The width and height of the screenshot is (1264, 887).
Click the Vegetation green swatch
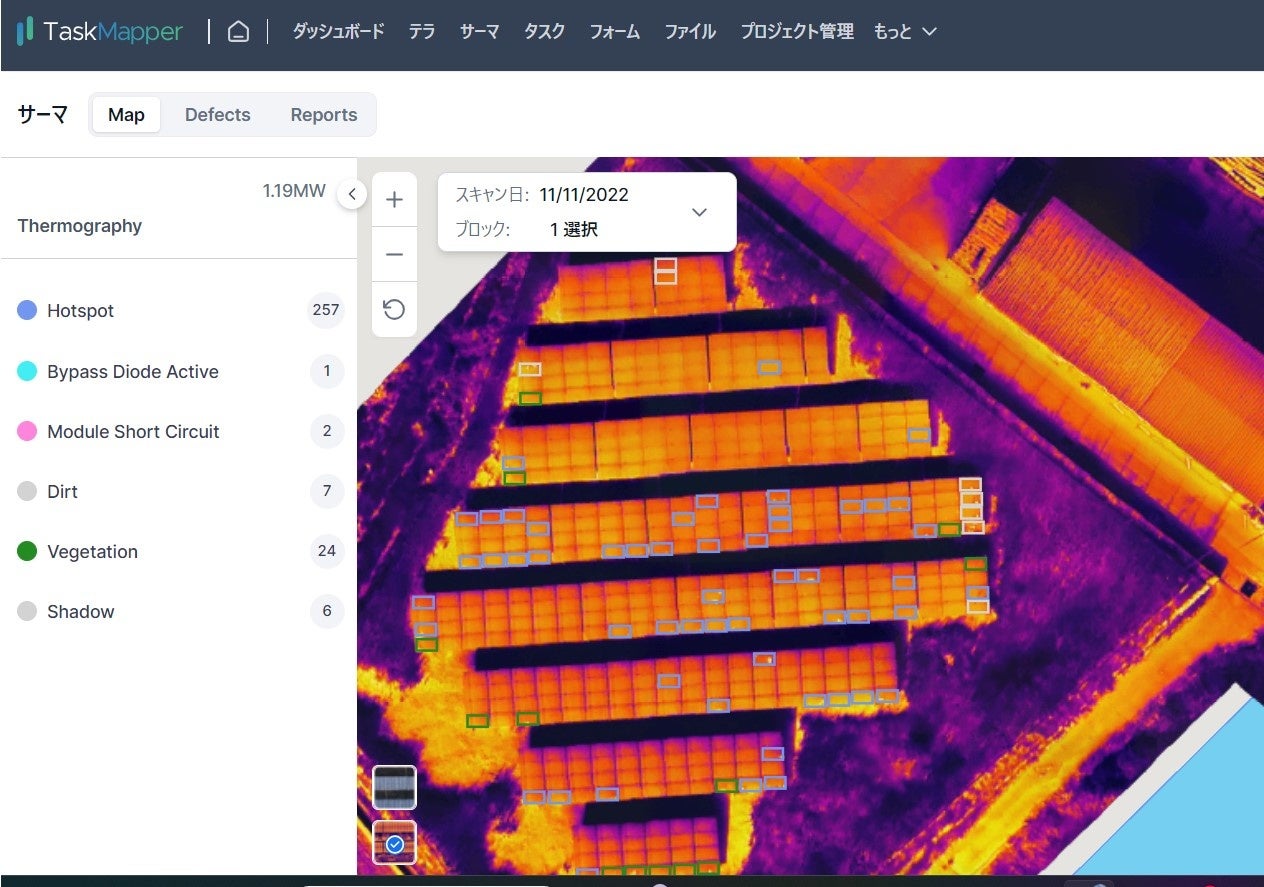coord(28,551)
